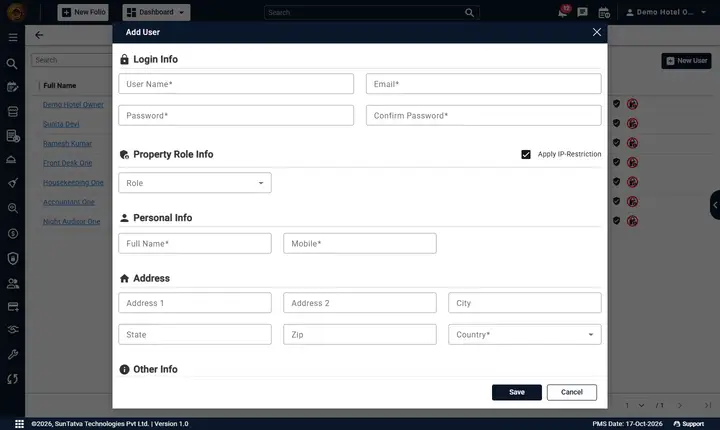Click the Email input field

pos(484,84)
